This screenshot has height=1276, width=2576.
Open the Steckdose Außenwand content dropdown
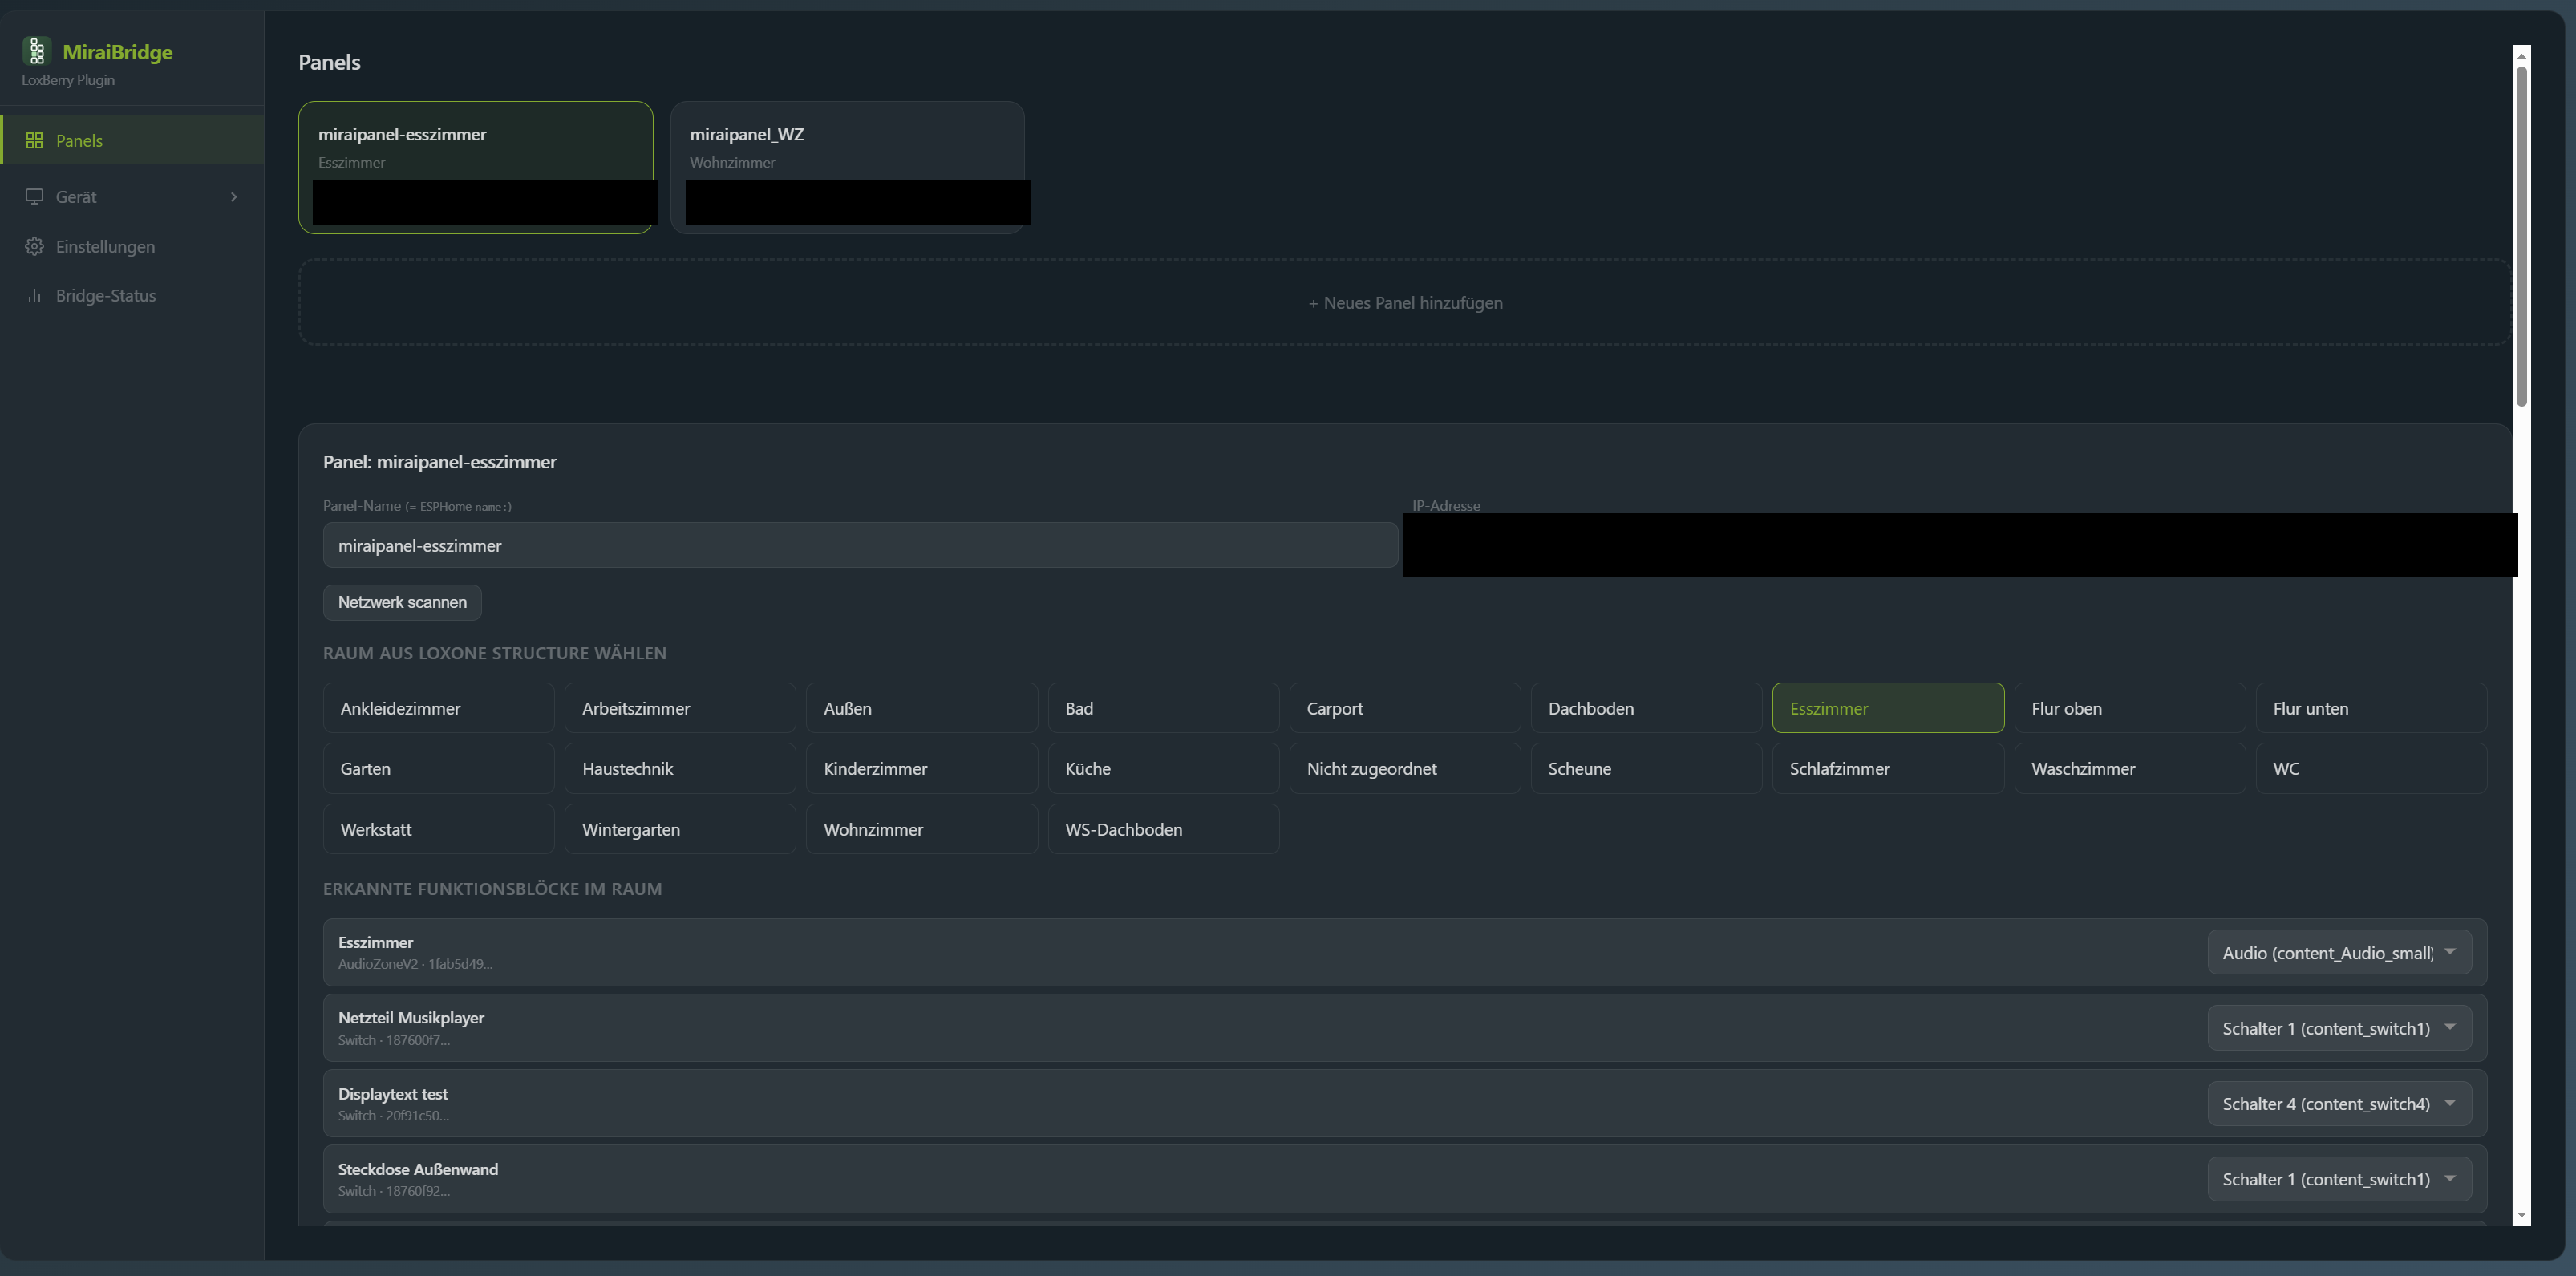pos(2339,1180)
